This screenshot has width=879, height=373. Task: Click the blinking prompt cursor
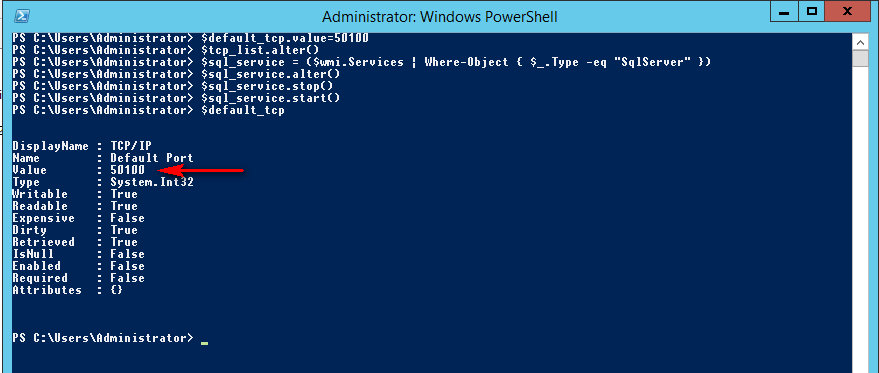click(x=204, y=342)
